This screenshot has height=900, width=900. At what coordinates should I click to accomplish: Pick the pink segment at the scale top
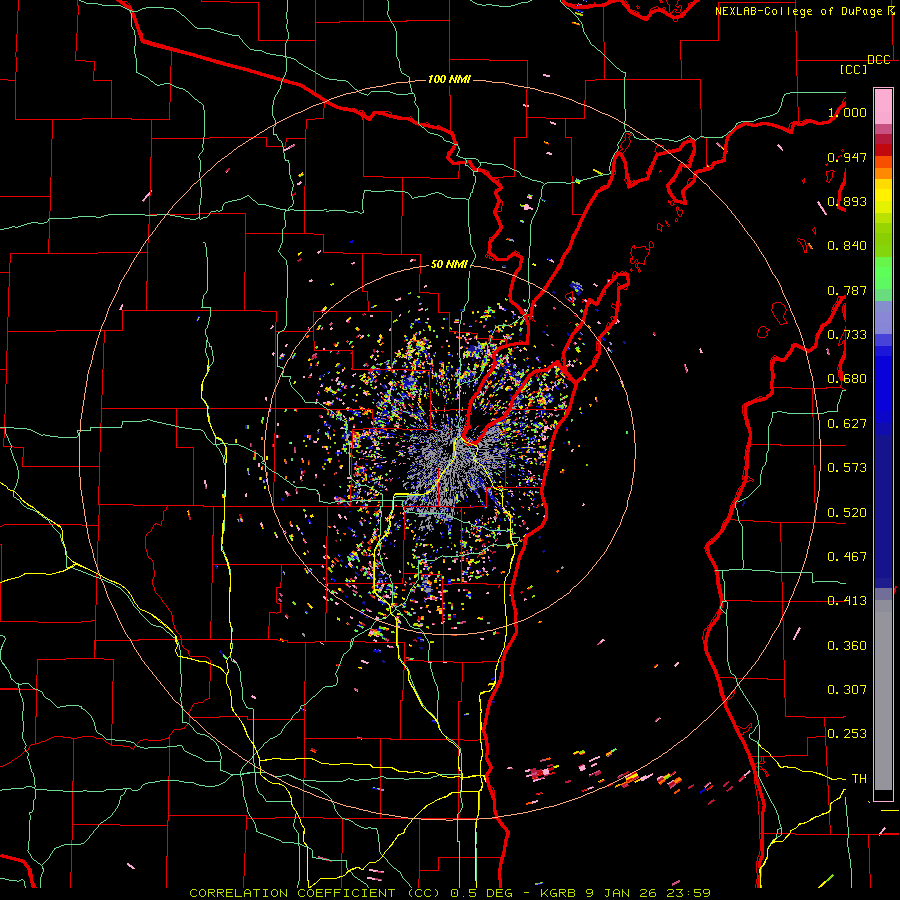pos(883,106)
